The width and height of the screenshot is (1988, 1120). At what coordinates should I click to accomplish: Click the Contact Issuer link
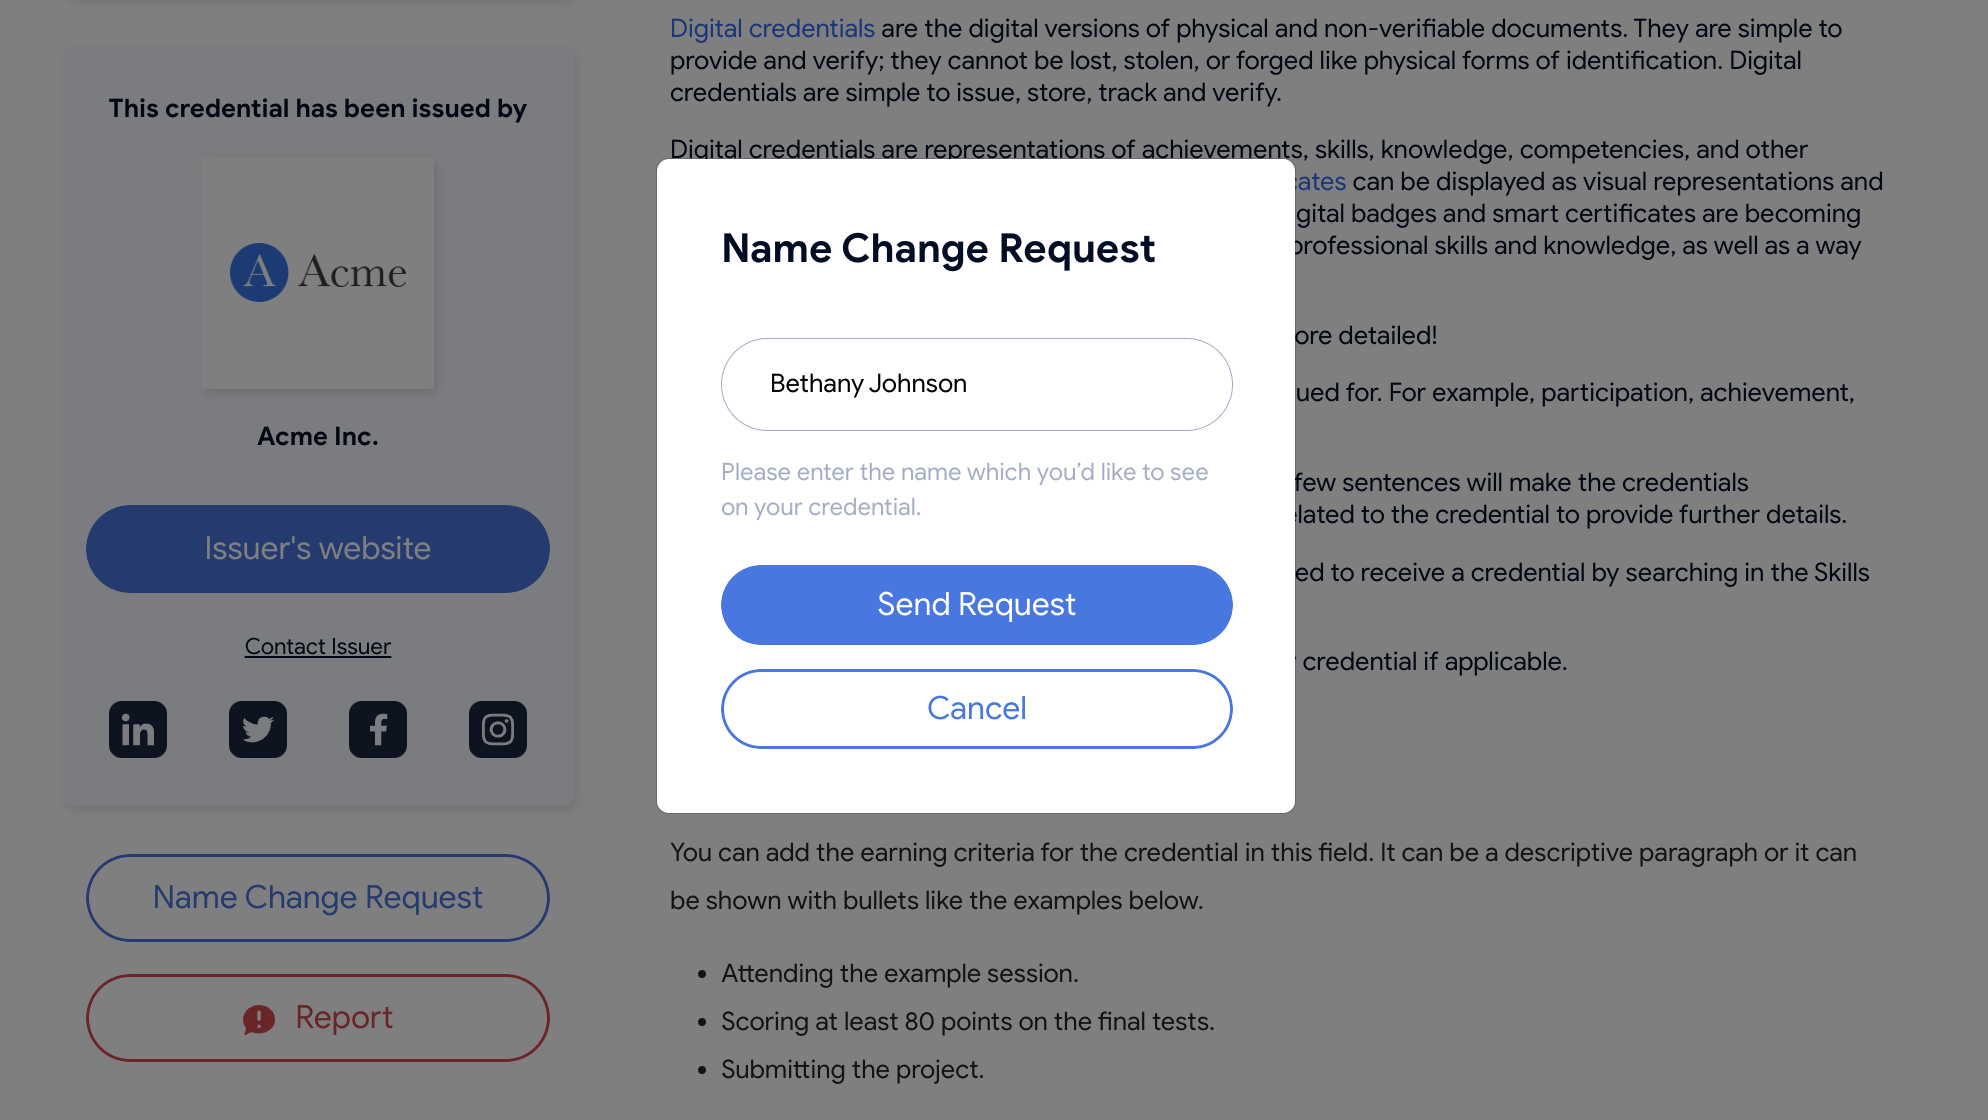coord(317,646)
